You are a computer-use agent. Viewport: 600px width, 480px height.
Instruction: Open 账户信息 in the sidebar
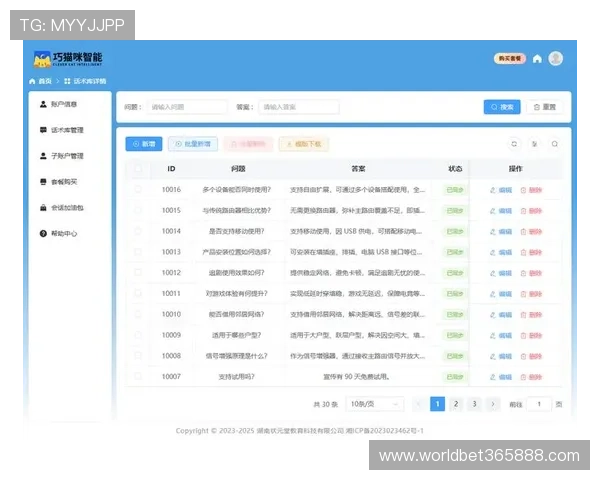pyautogui.click(x=59, y=104)
